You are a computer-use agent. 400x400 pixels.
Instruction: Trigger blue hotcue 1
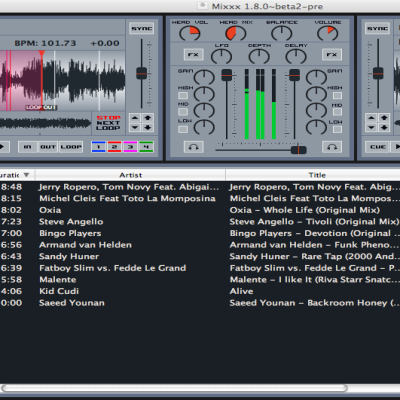[x=99, y=147]
